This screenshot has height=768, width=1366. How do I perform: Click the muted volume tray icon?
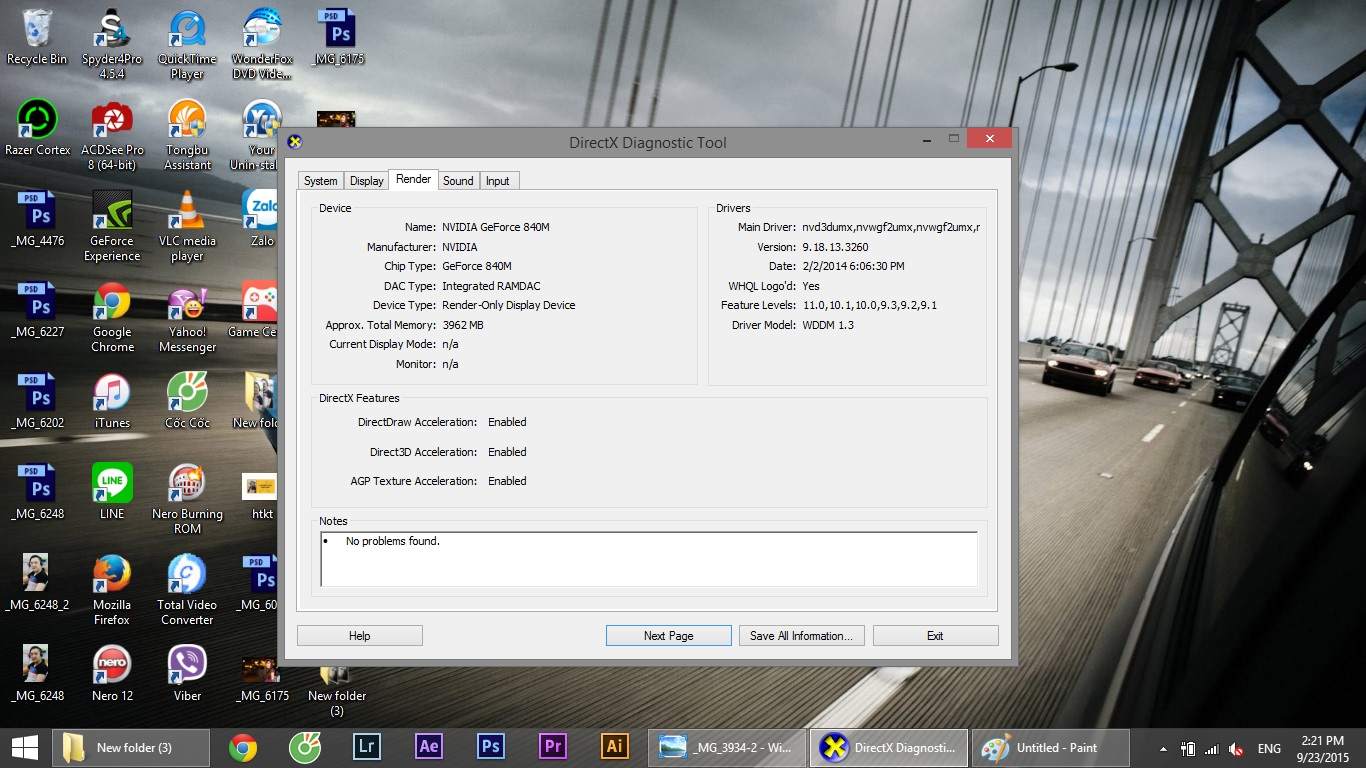click(x=1236, y=748)
